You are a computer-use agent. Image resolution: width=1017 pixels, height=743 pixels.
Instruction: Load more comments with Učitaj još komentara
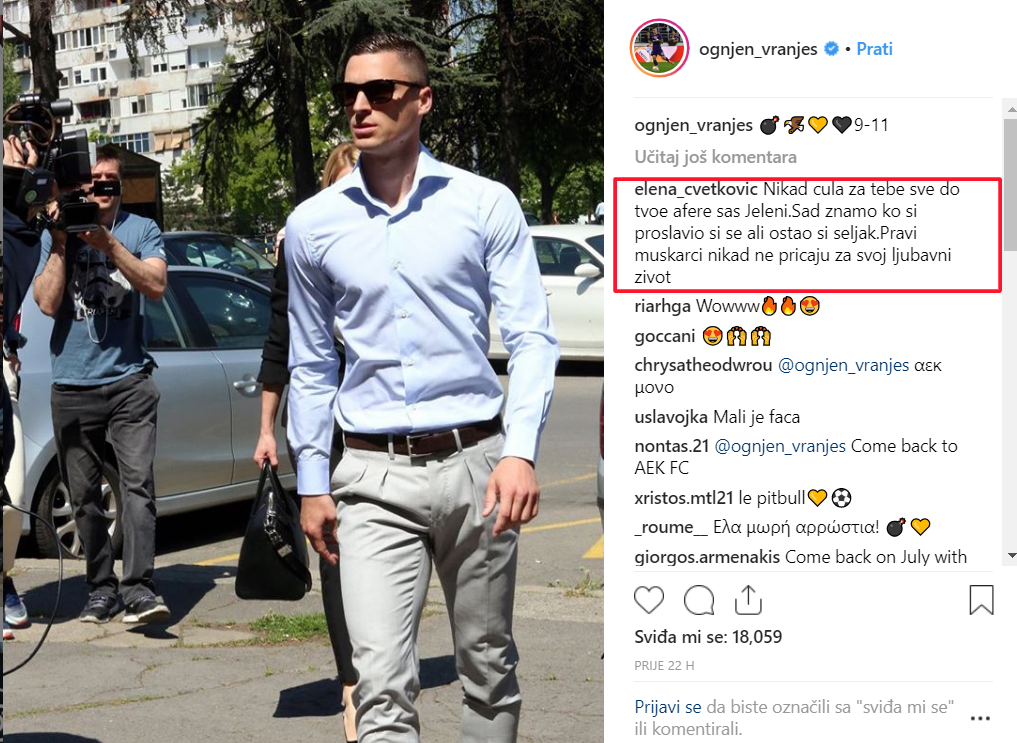[715, 157]
